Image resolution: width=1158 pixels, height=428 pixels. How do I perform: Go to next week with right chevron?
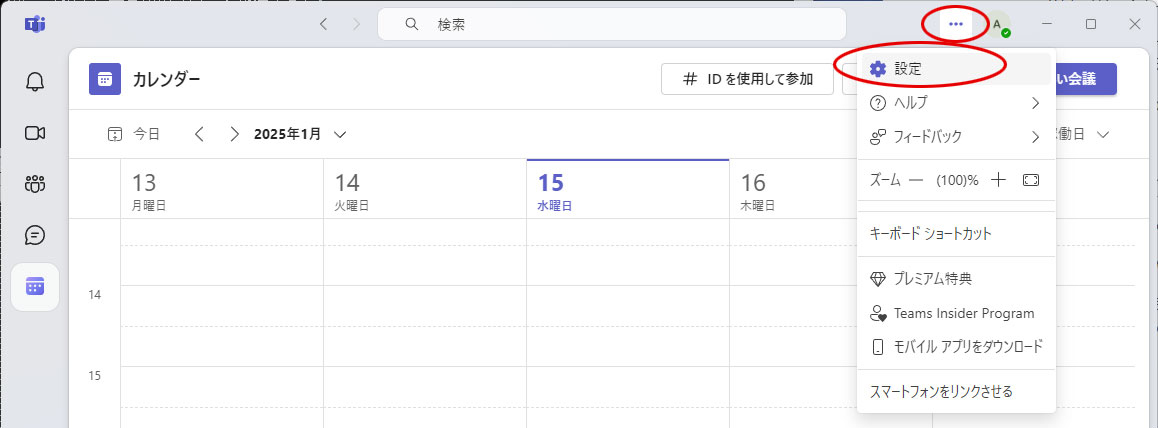[234, 134]
